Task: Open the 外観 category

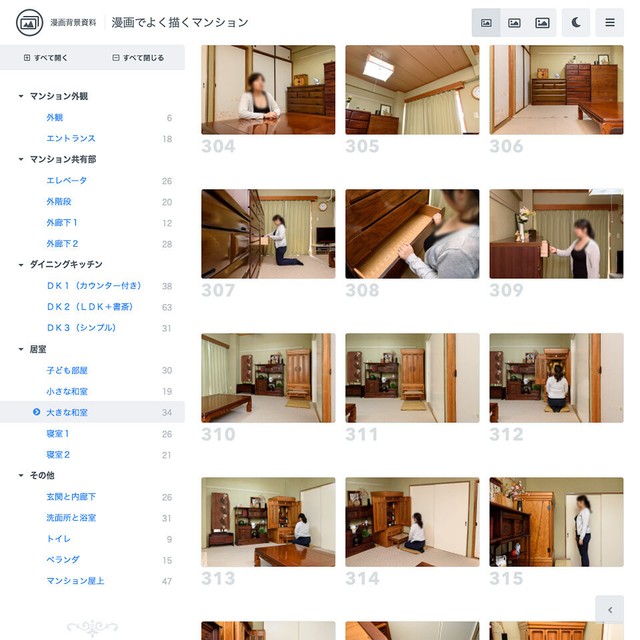Action: tap(54, 118)
